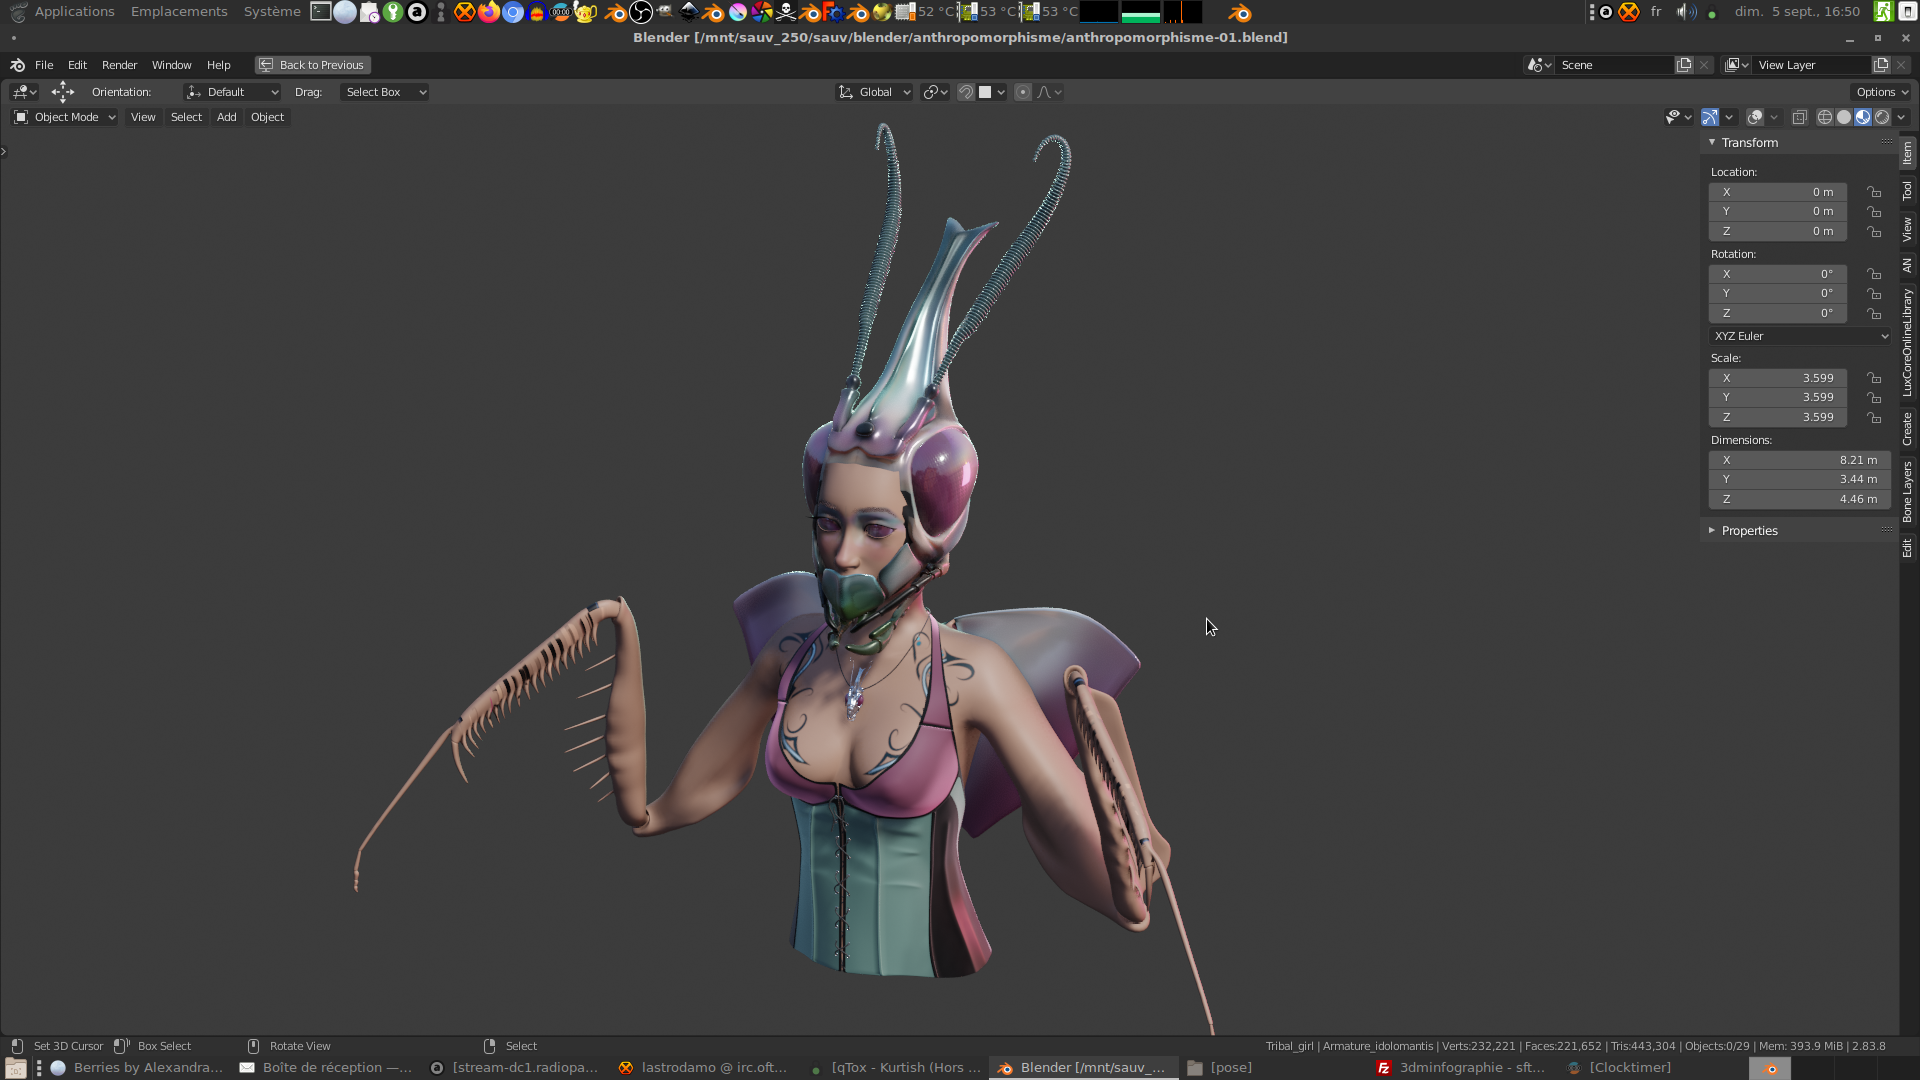Open the XYZ Euler rotation mode dropdown
This screenshot has width=1920, height=1080.
(x=1799, y=336)
